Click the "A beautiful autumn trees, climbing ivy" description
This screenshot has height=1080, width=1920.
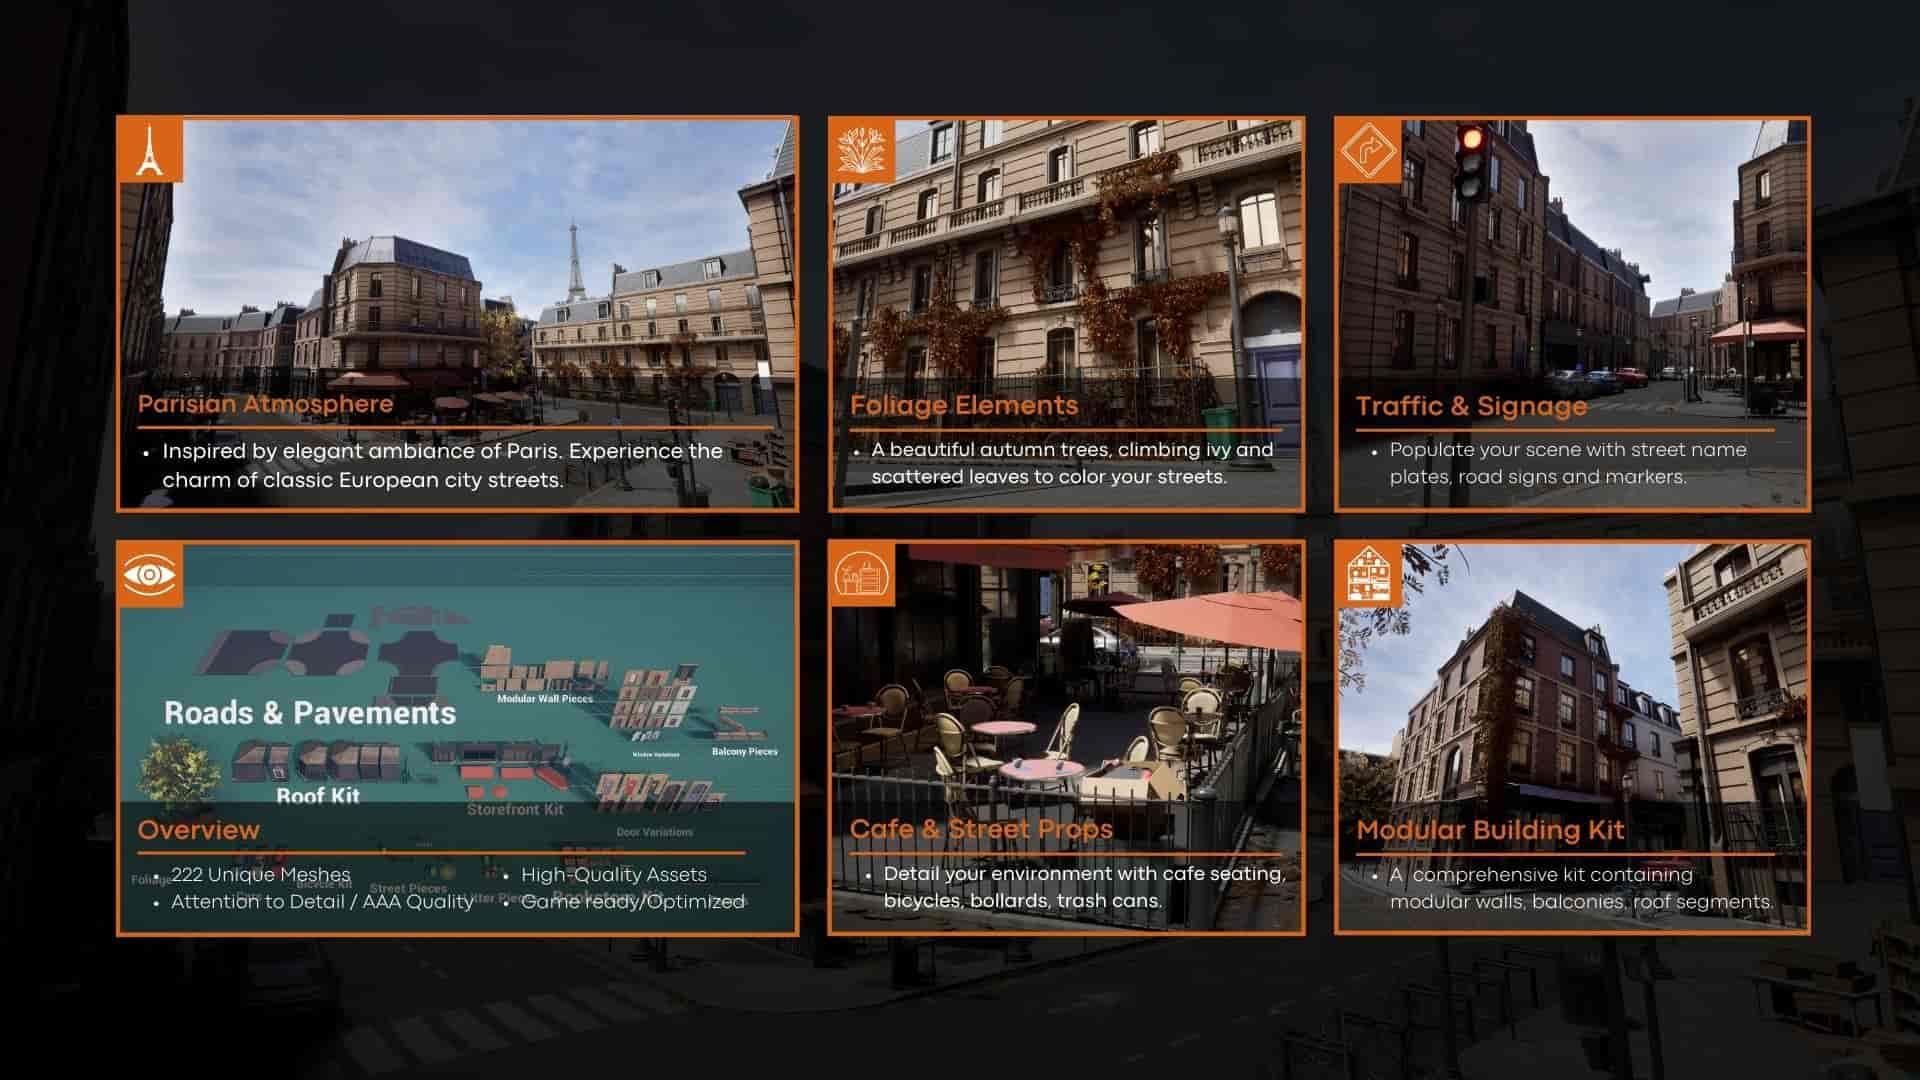1072,463
